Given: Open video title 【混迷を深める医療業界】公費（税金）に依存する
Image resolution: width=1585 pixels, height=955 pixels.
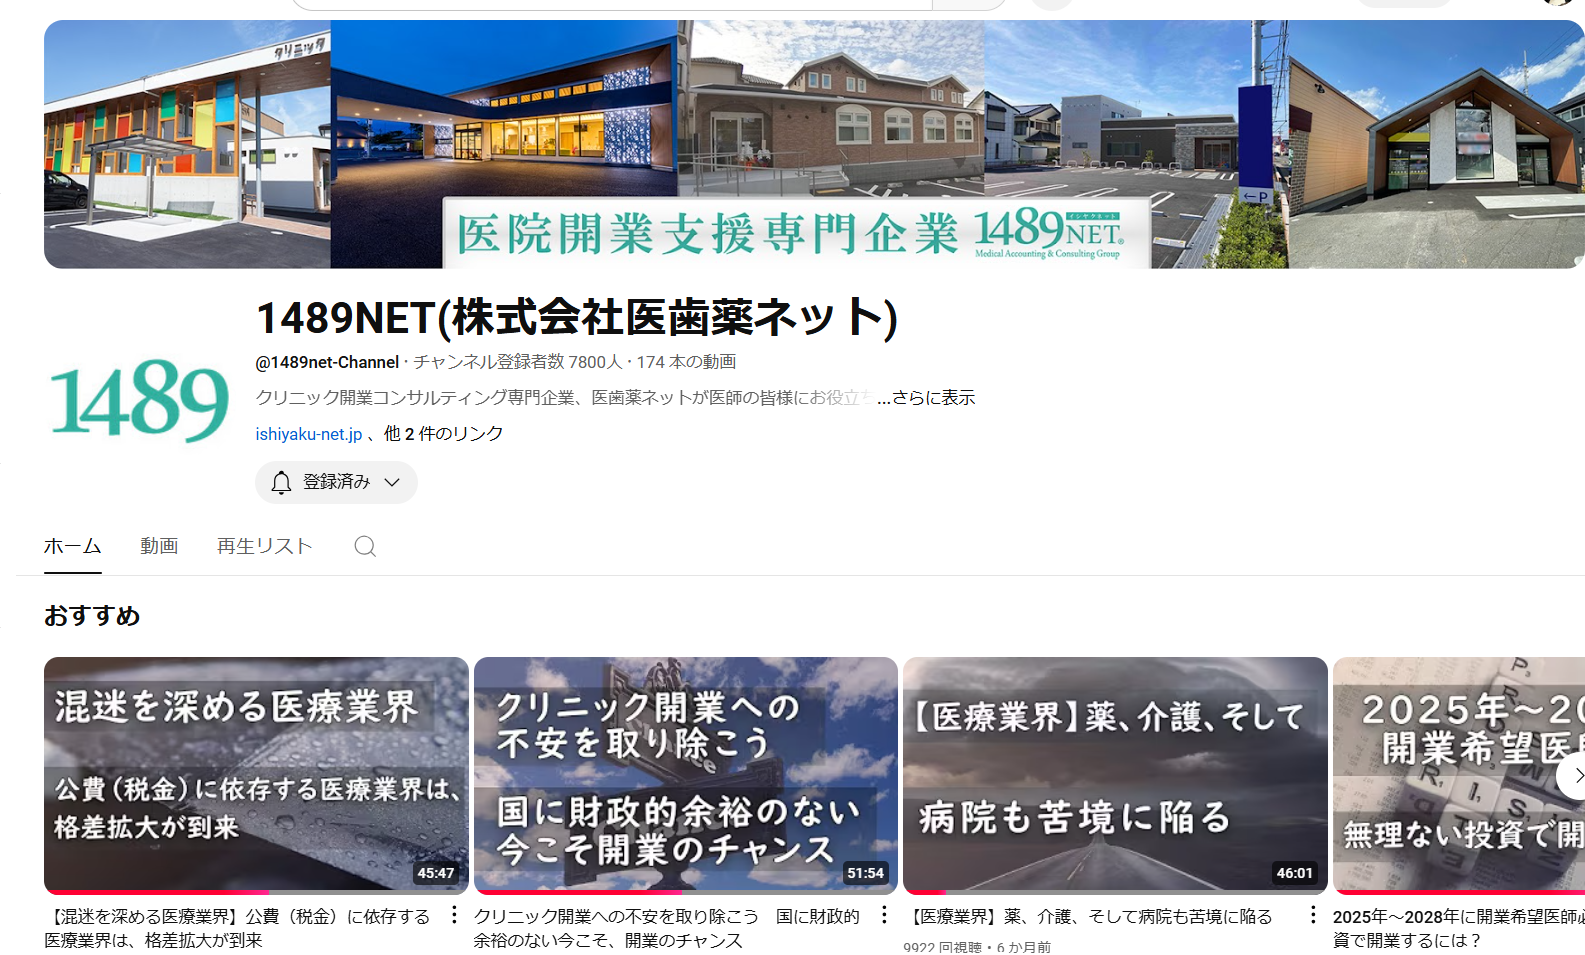Looking at the screenshot, I should (x=237, y=928).
